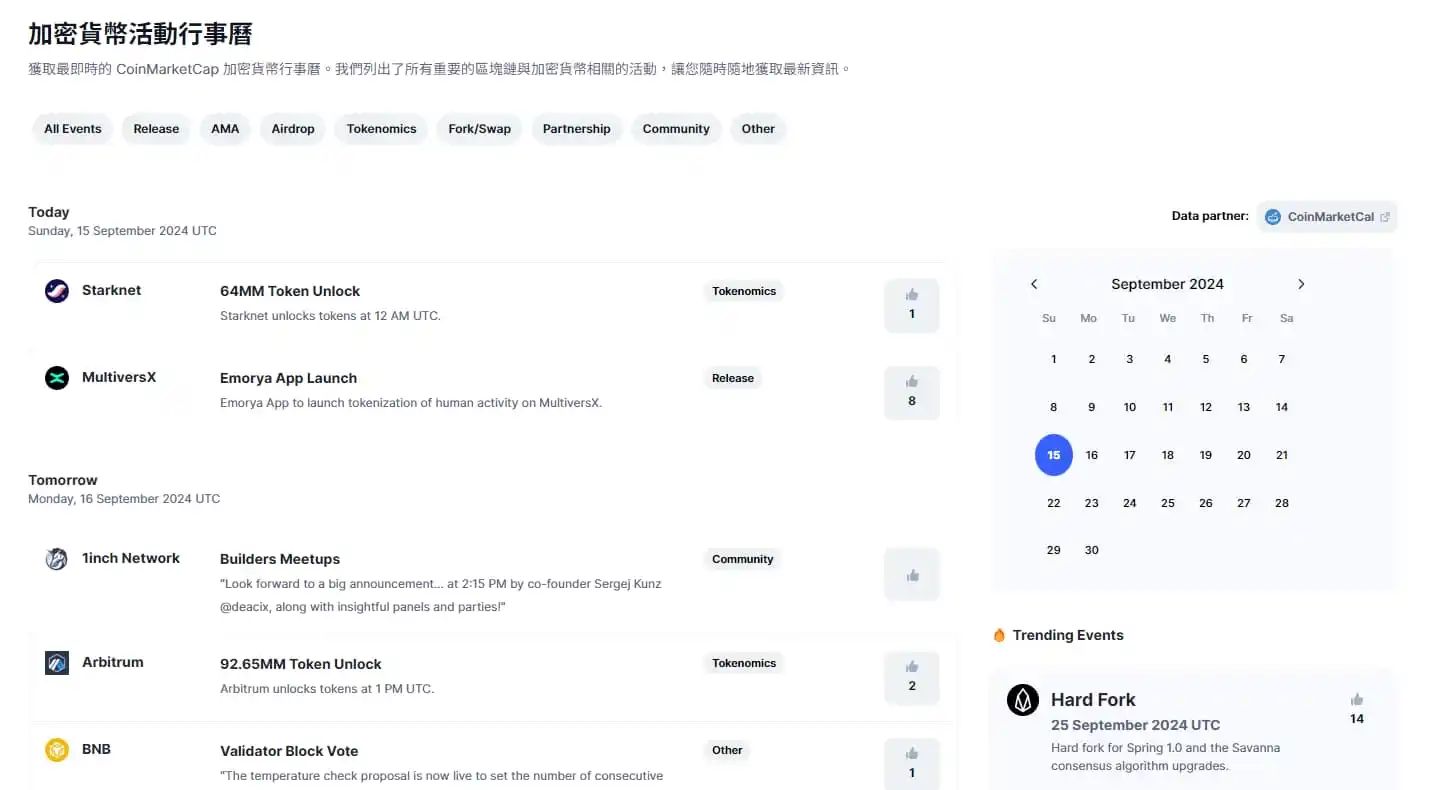Open the 92.65MM Token Unlock event title
The height and width of the screenshot is (790, 1439).
(x=301, y=664)
